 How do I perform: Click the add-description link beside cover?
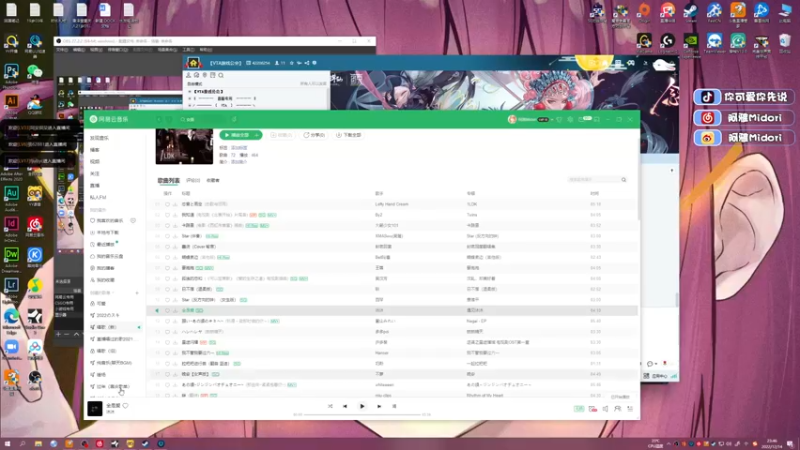click(239, 162)
